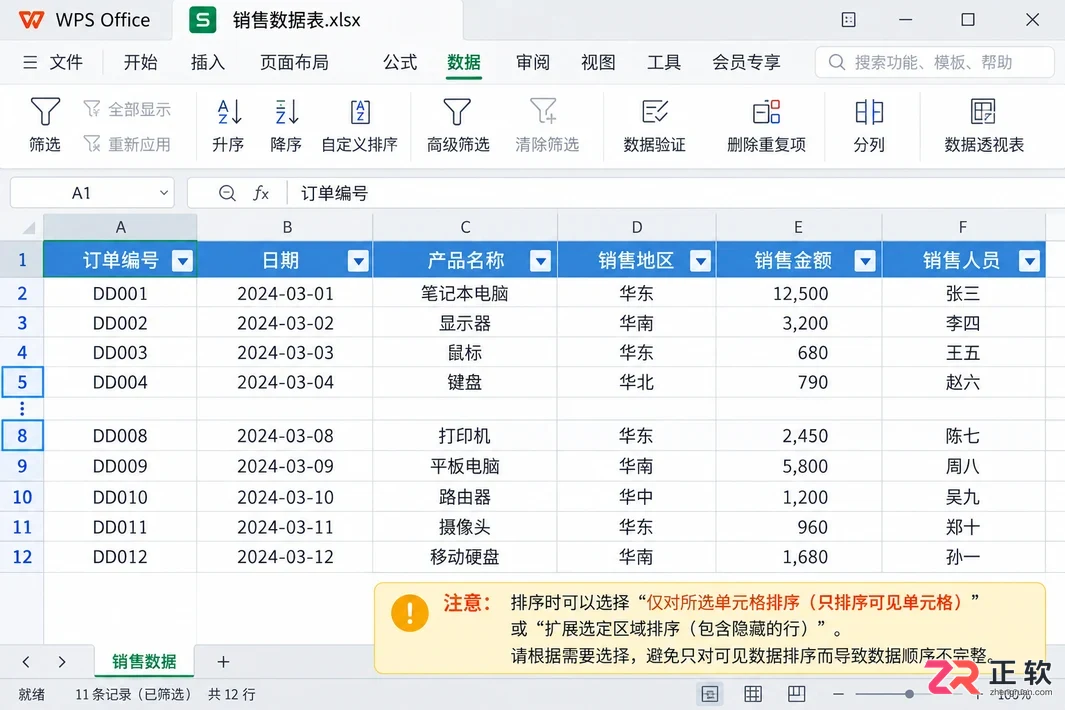1065x710 pixels.
Task: Select row 5 header
Action: [22, 382]
